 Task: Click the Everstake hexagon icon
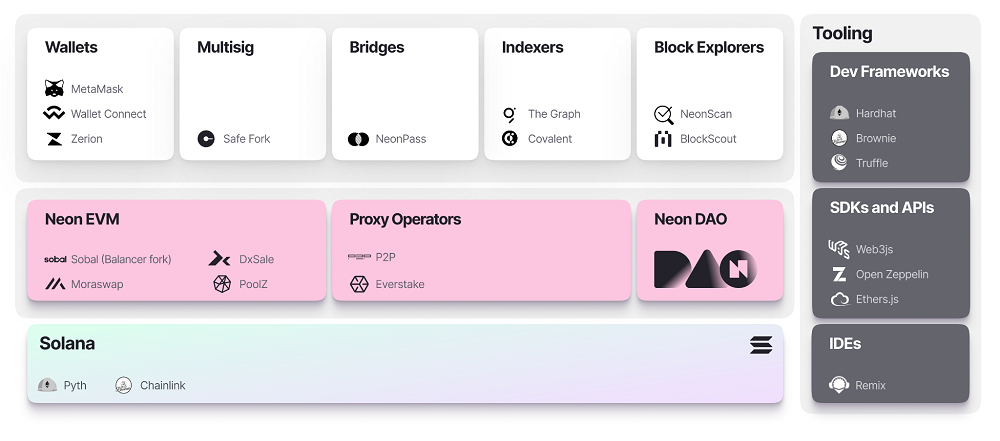coord(359,284)
